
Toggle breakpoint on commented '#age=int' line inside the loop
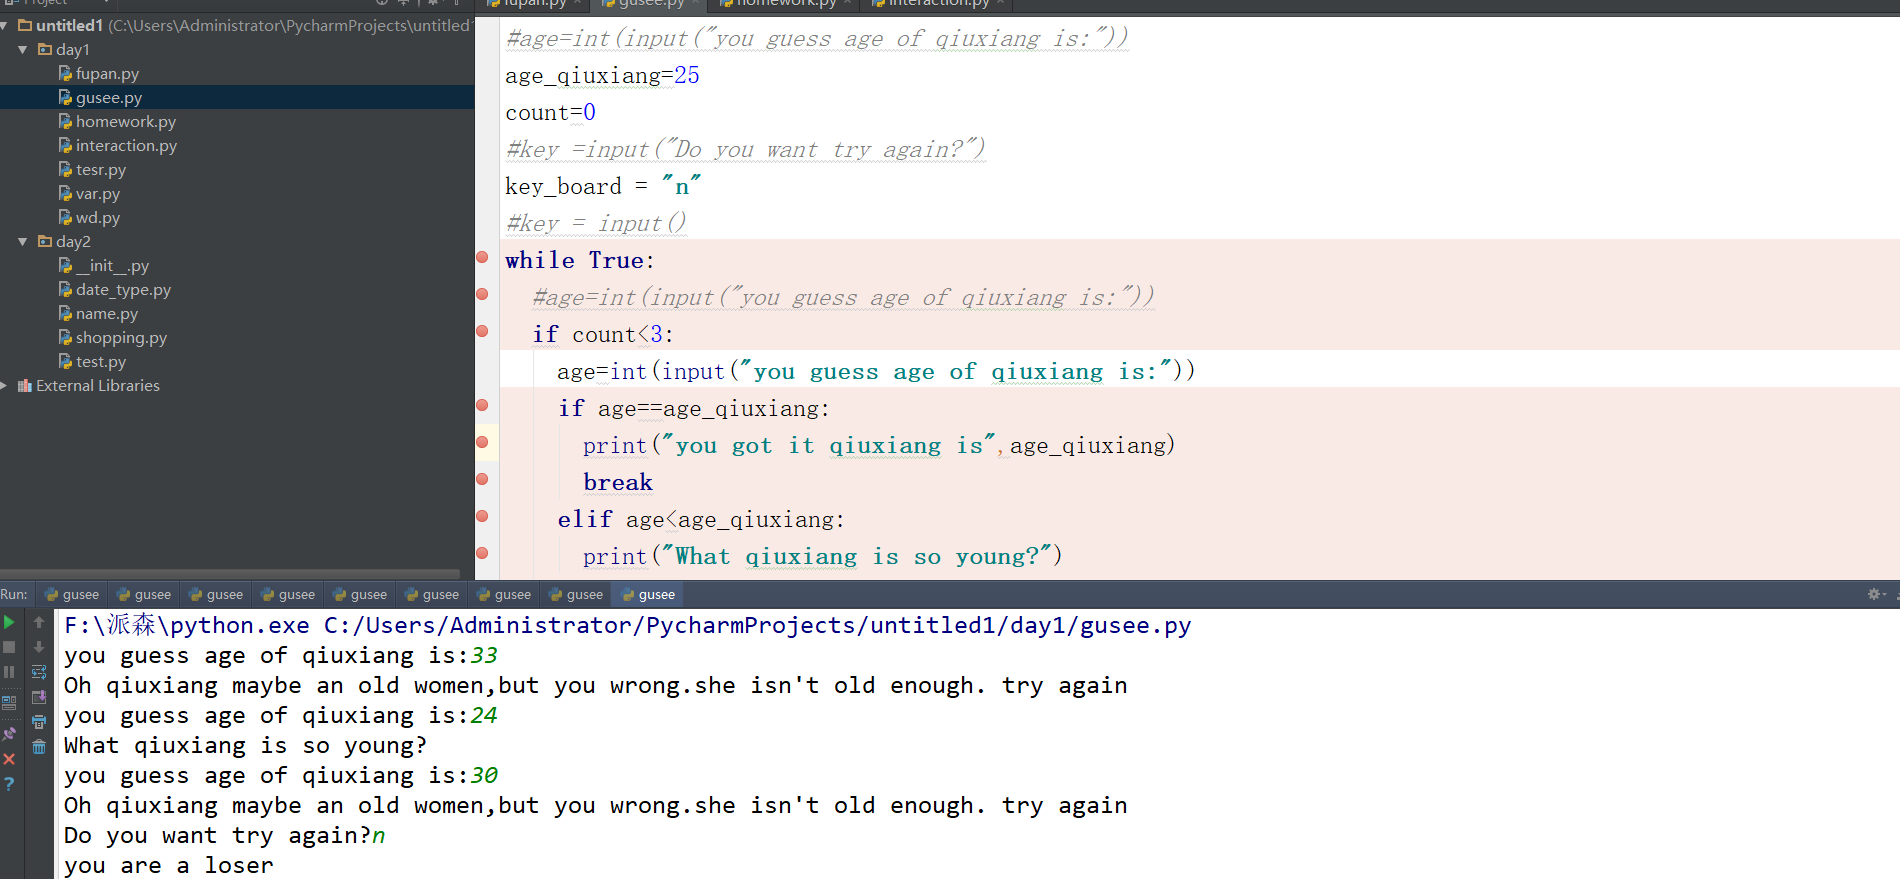pos(482,294)
